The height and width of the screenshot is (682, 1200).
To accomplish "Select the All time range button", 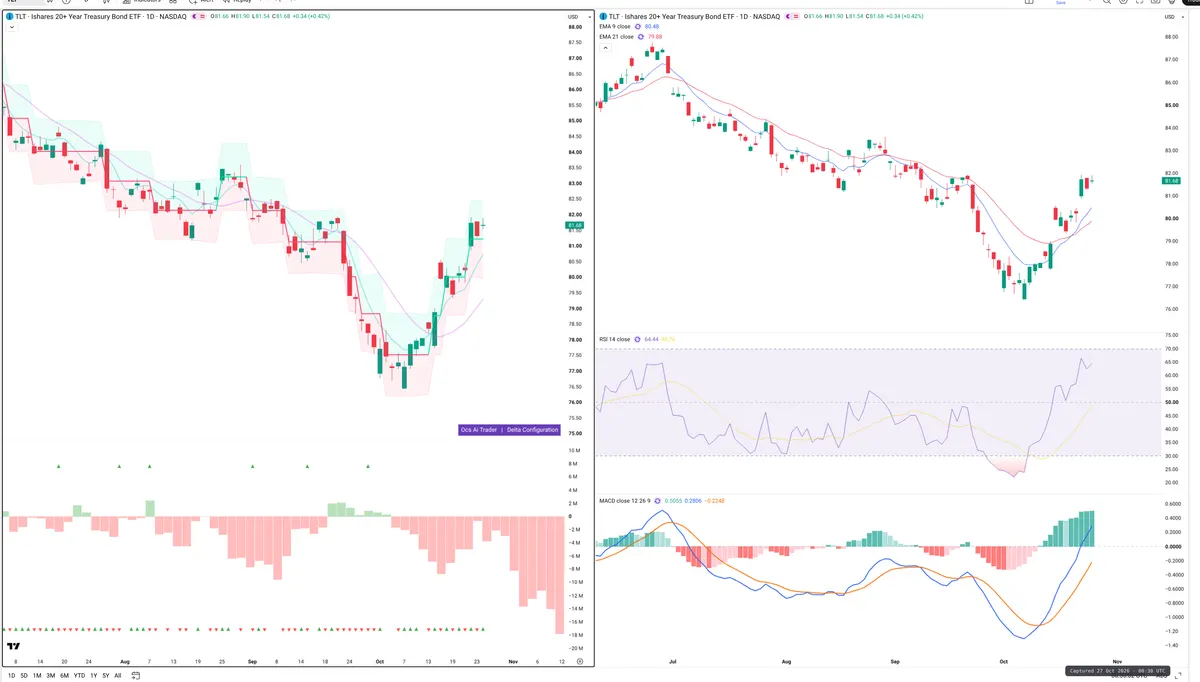I will 118,676.
